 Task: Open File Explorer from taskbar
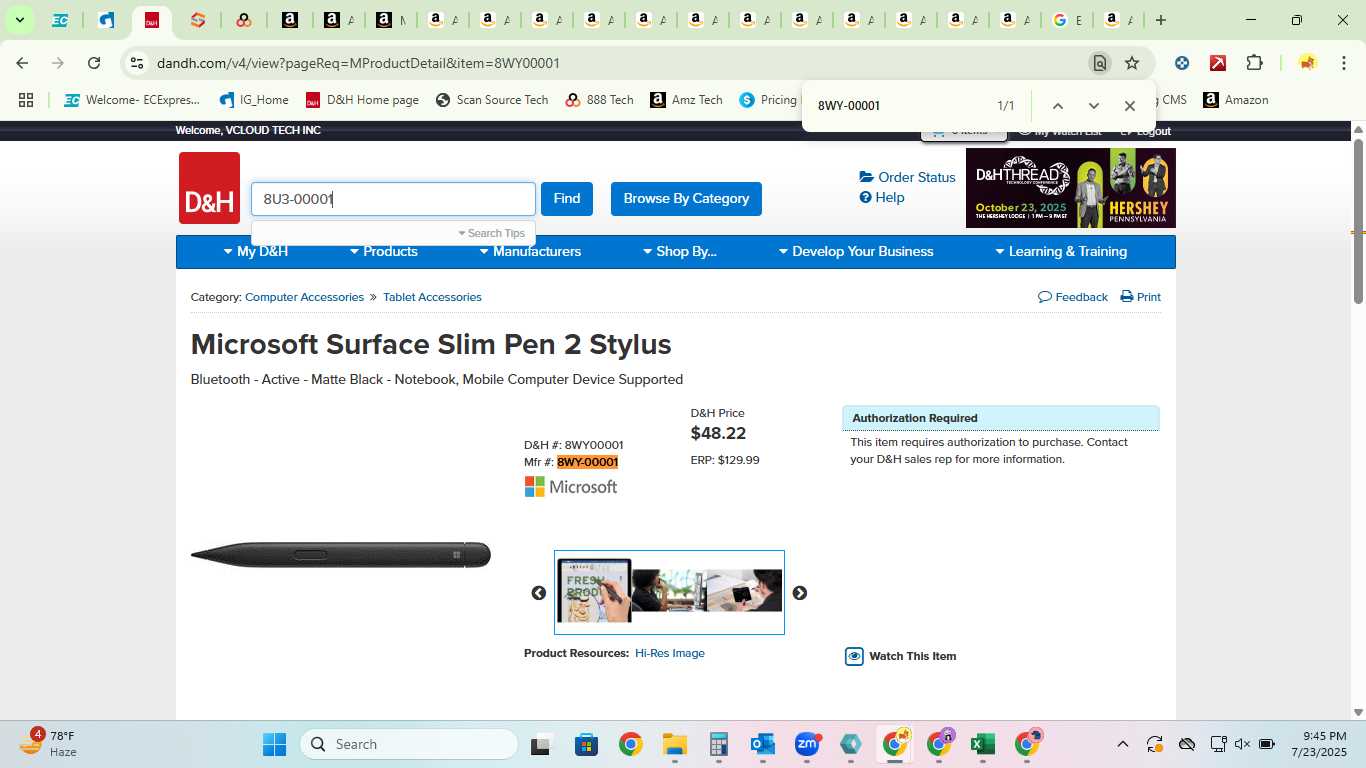[674, 744]
